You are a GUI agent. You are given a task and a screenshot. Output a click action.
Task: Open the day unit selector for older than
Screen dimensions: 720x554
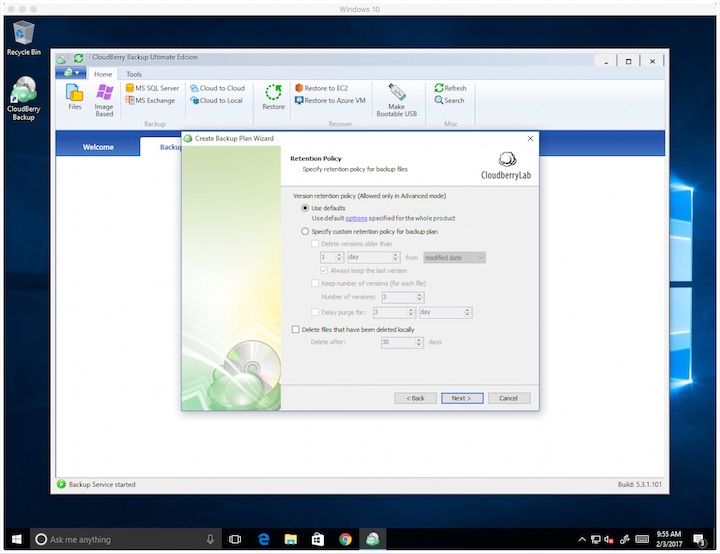pyautogui.click(x=374, y=257)
